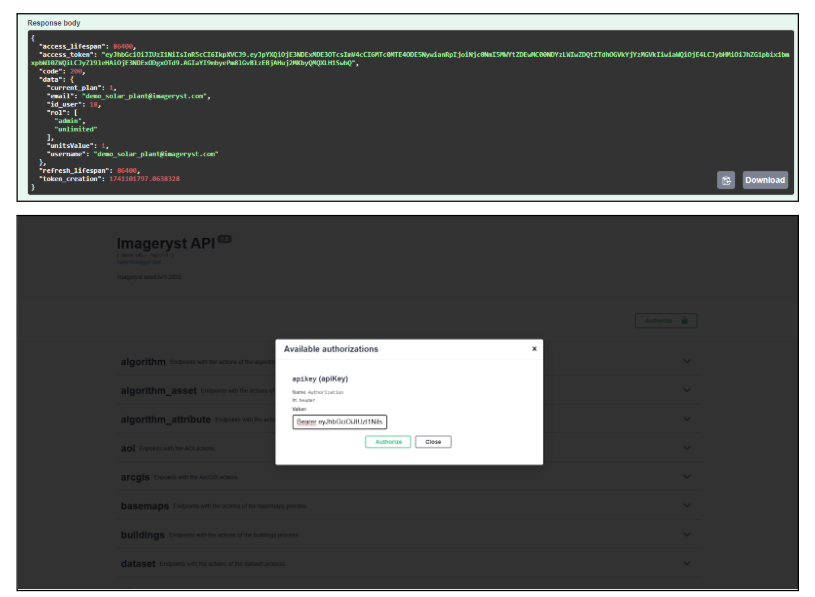The width and height of the screenshot is (815, 597).
Task: Select the buildings endpoint group title
Action: [x=142, y=535]
